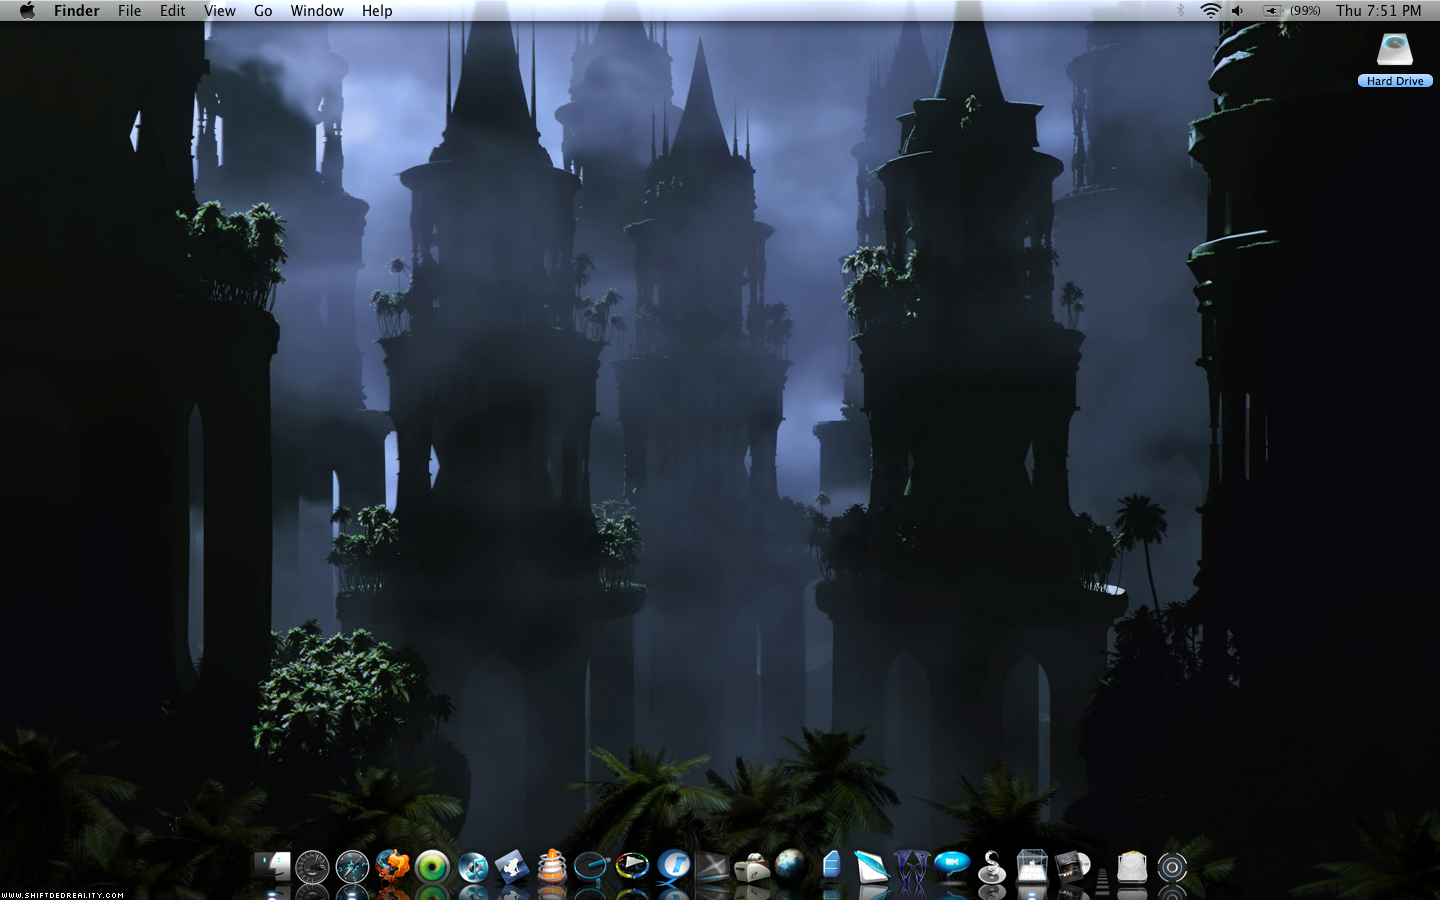The width and height of the screenshot is (1440, 900).
Task: Open Firefox from the Dock
Action: coord(392,866)
